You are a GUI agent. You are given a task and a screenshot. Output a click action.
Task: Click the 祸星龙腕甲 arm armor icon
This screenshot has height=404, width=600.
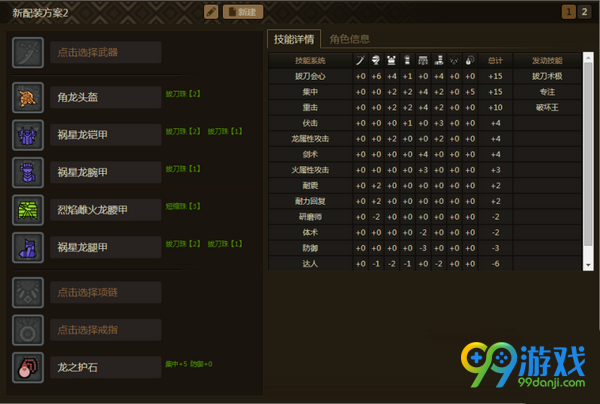28,173
